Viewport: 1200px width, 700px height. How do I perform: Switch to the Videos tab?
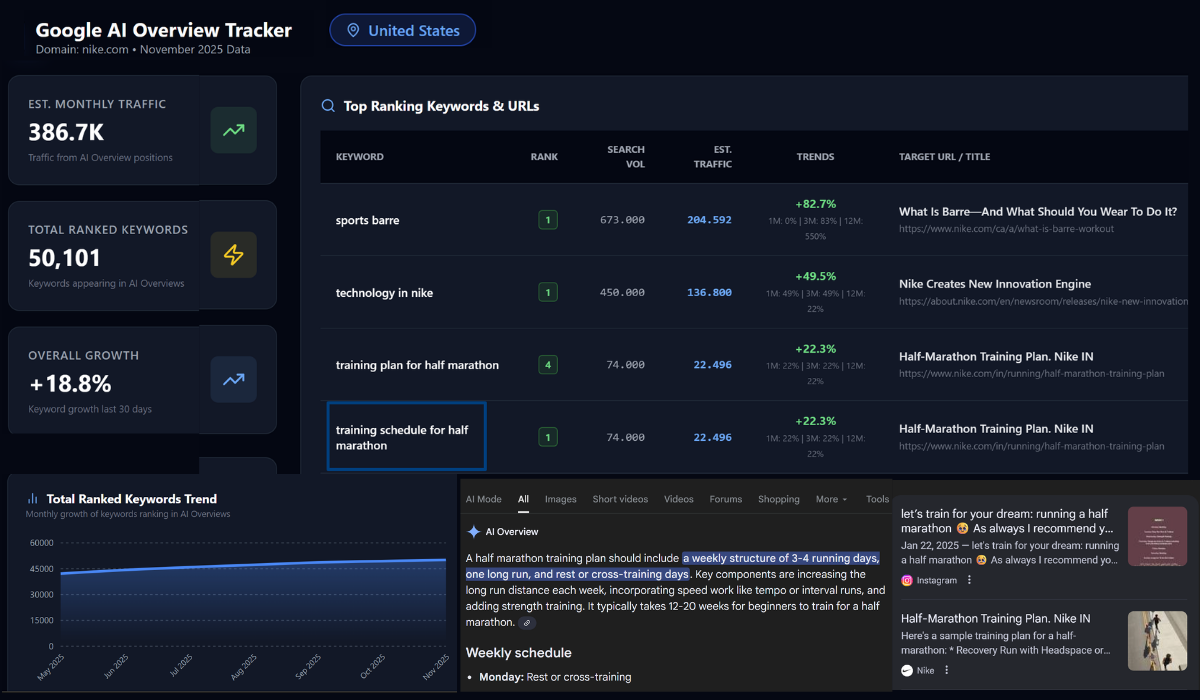pyautogui.click(x=678, y=498)
